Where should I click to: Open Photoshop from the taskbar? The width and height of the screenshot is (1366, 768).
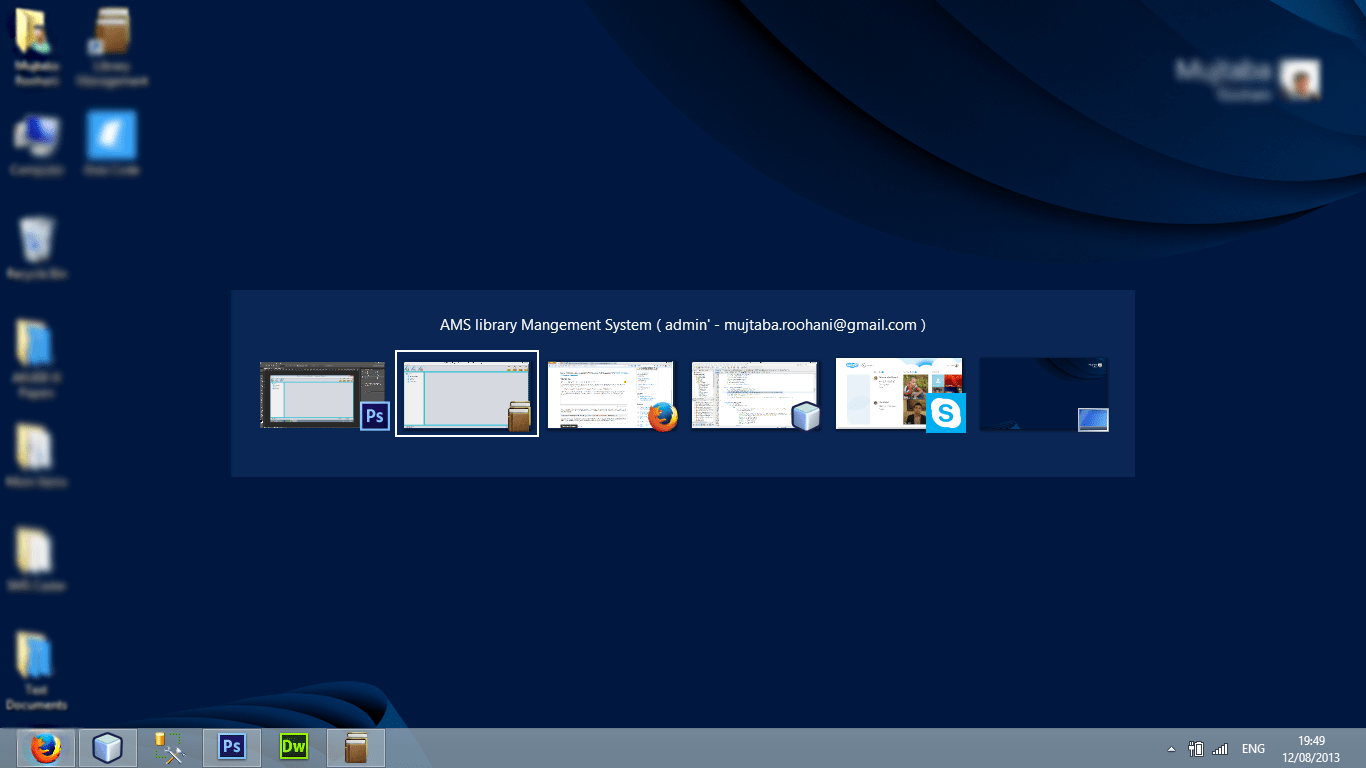tap(232, 748)
